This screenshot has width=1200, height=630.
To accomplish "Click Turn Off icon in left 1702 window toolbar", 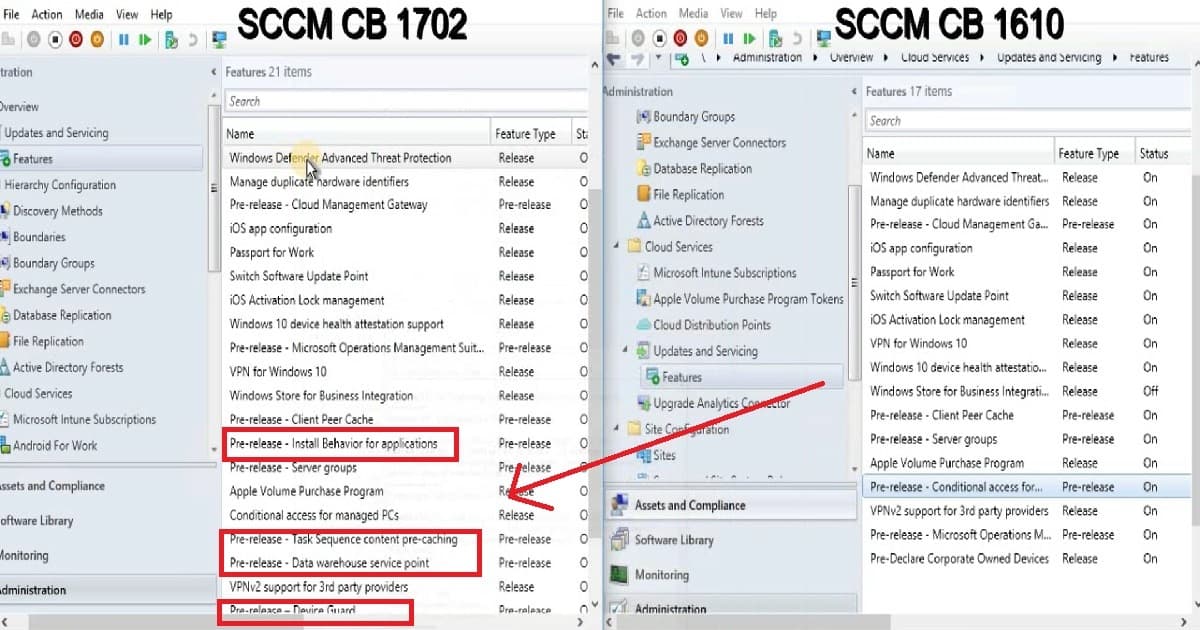I will 55,39.
